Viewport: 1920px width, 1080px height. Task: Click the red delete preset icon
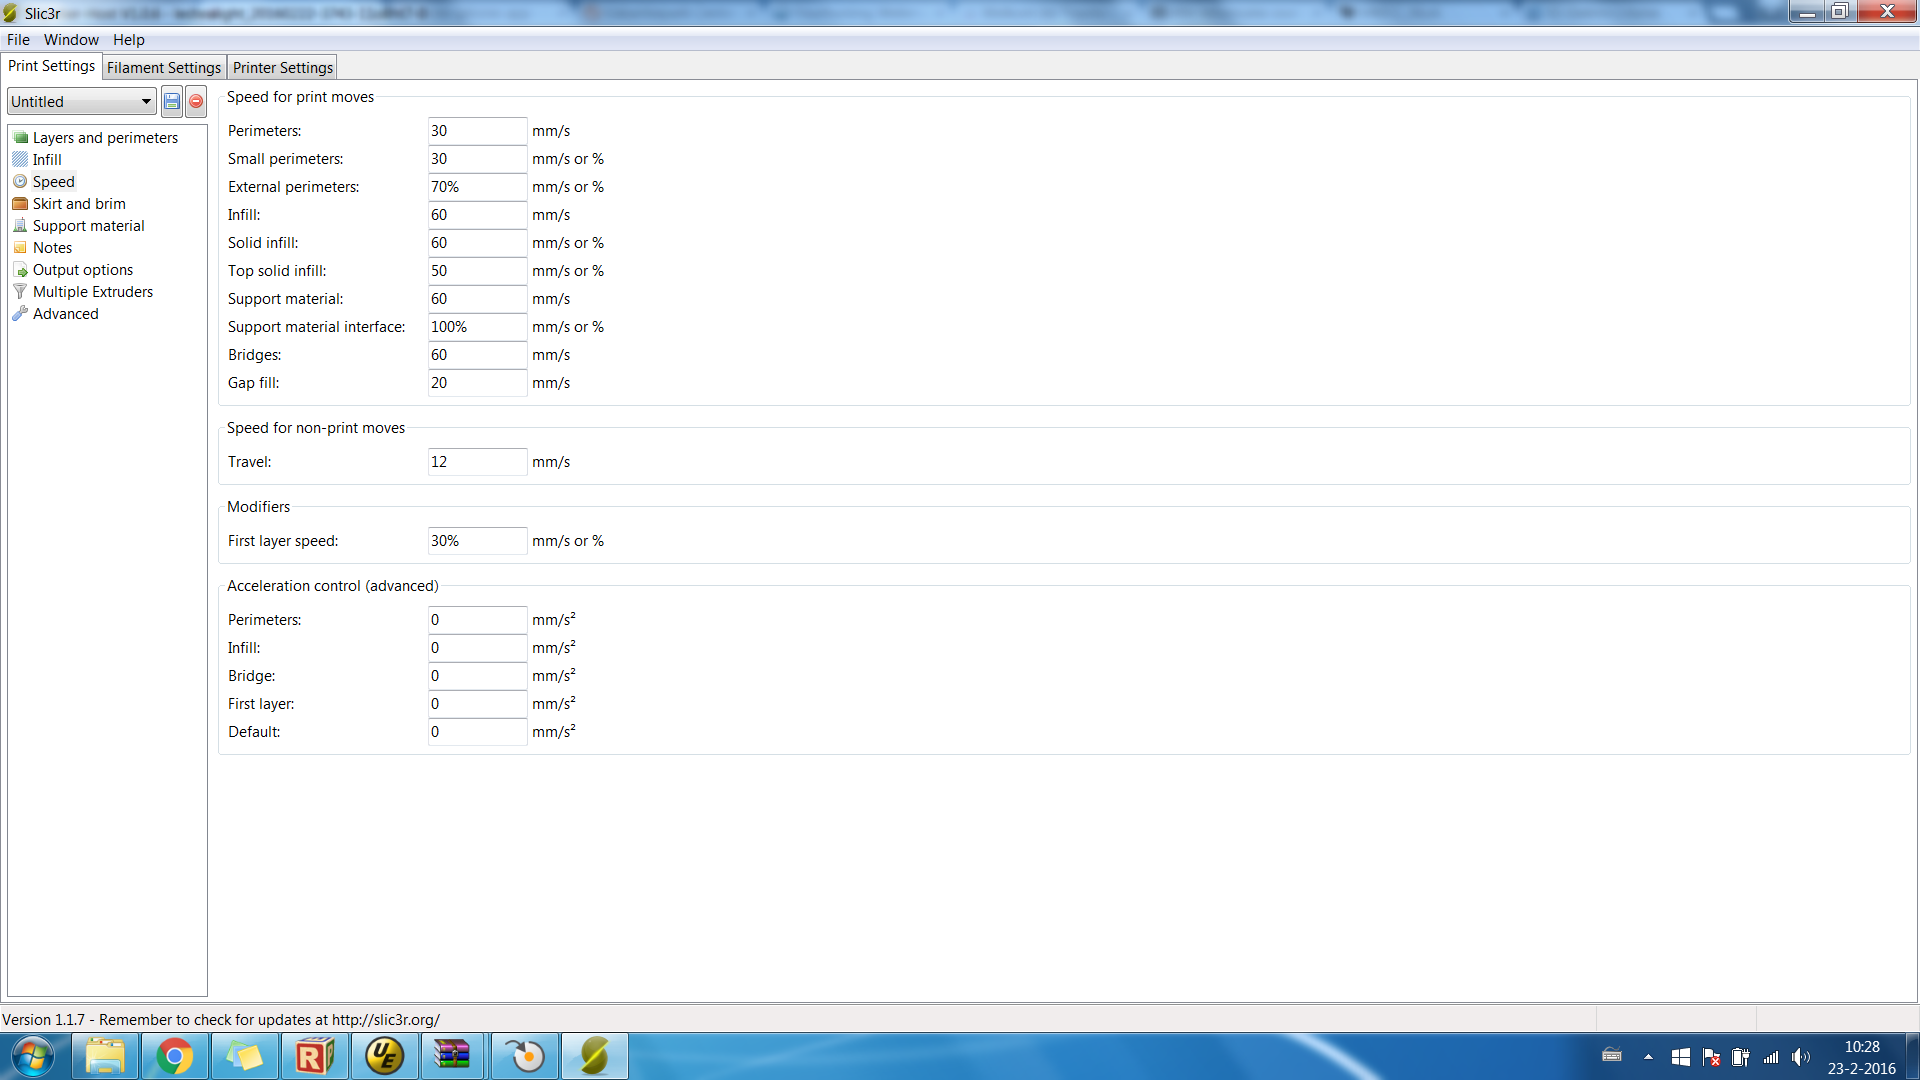[x=196, y=102]
